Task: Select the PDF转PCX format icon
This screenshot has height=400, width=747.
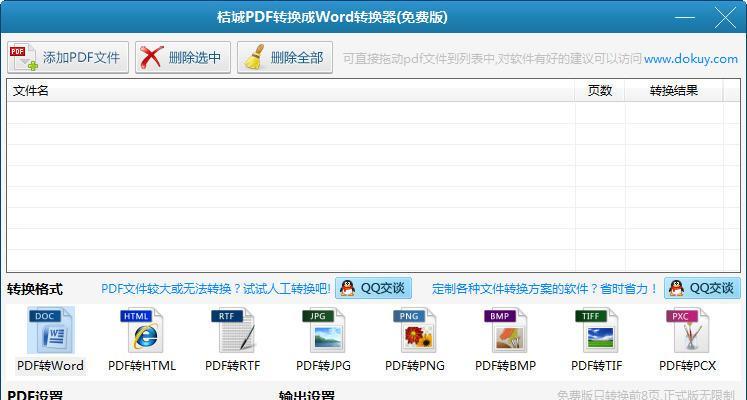Action: (x=687, y=330)
